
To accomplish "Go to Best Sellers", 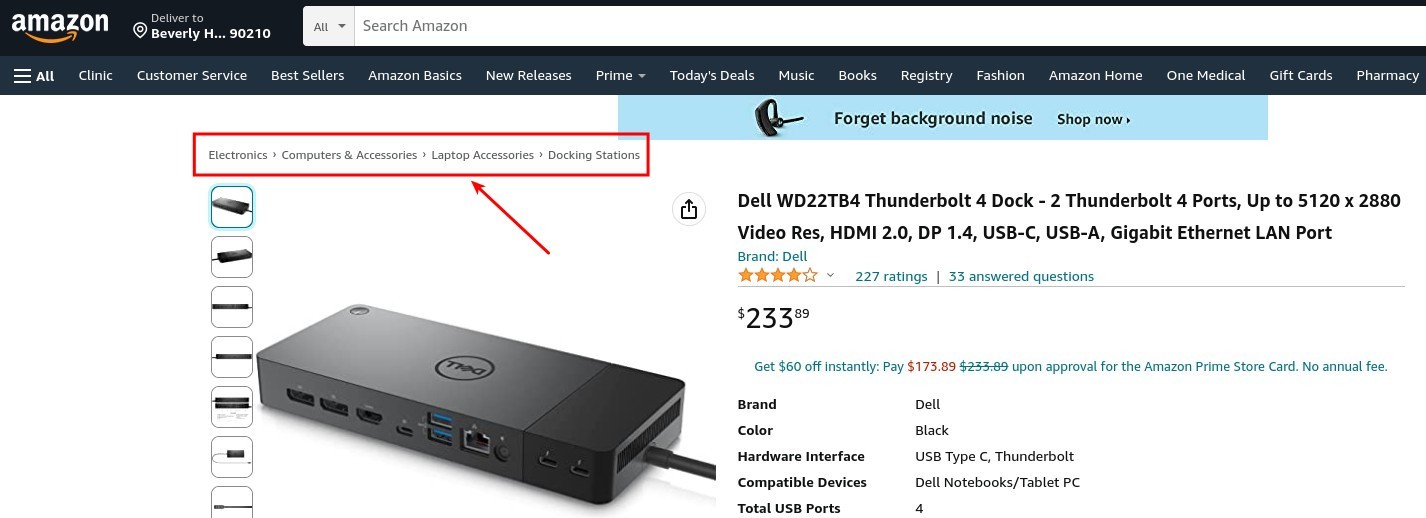I will click(x=307, y=75).
